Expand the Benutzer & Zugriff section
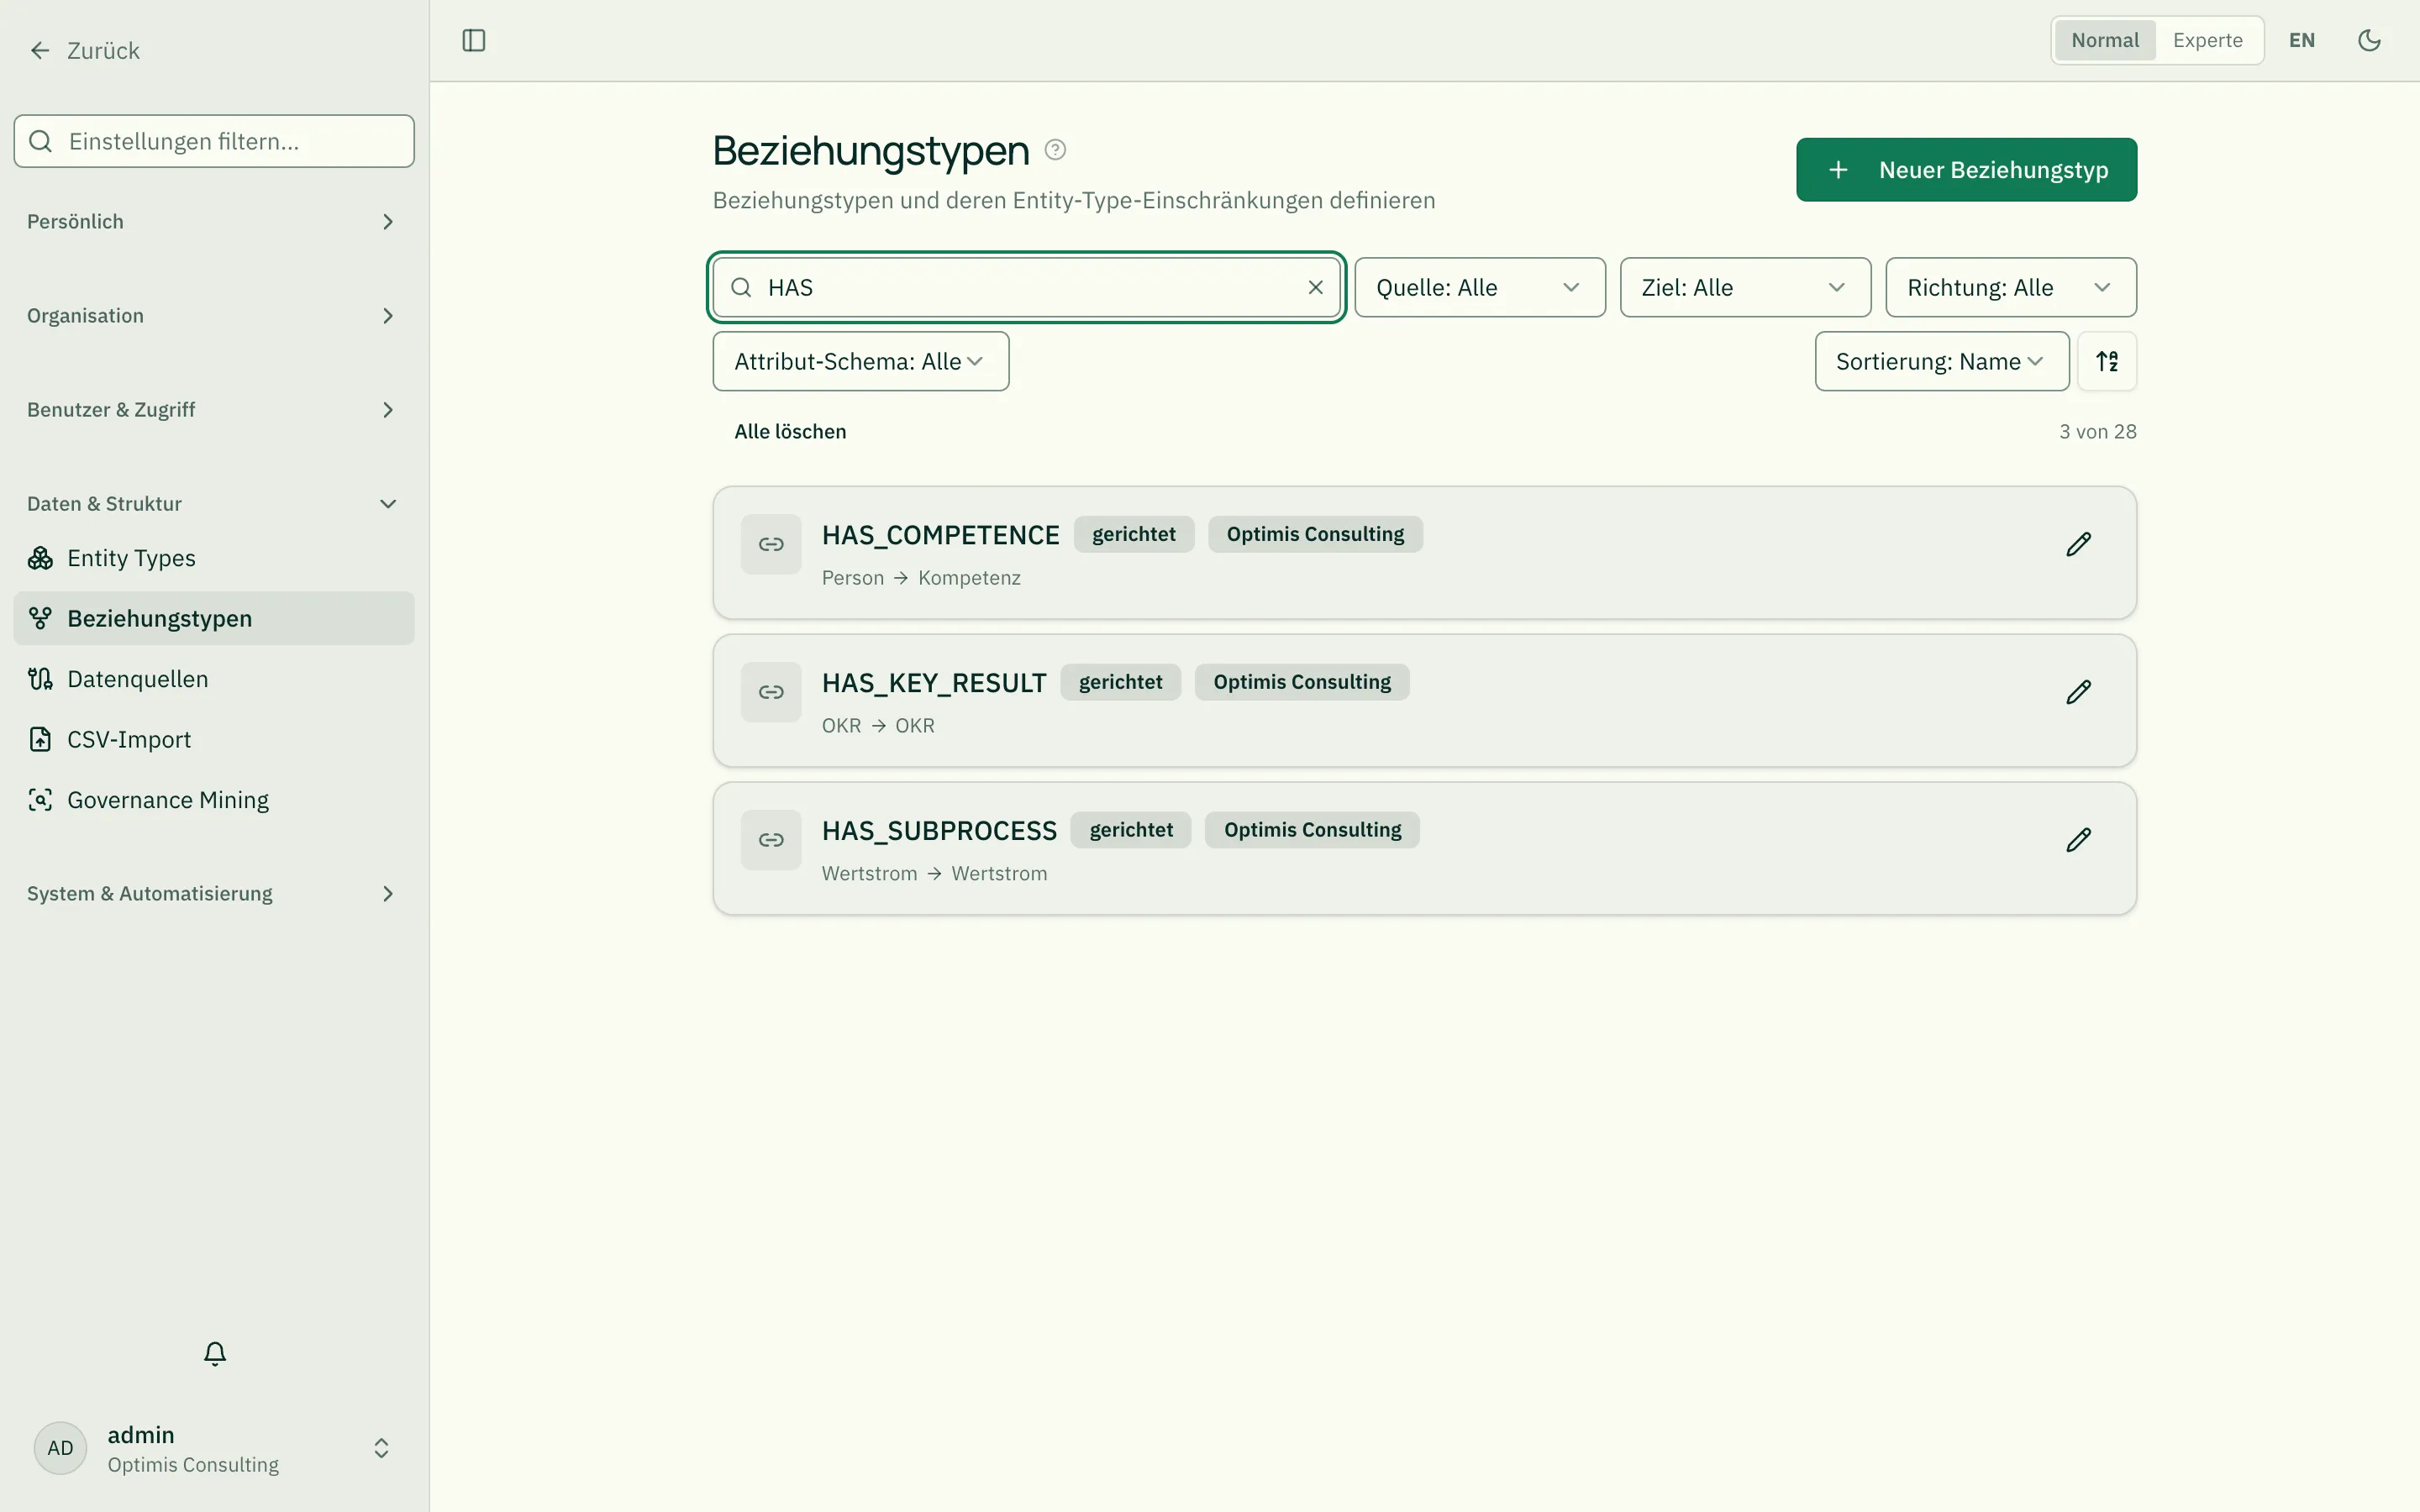This screenshot has width=2420, height=1512. tap(213, 410)
